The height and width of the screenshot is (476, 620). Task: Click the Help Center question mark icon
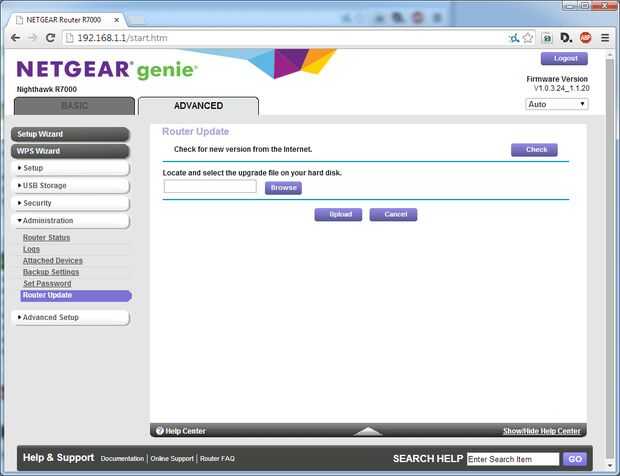(x=160, y=431)
